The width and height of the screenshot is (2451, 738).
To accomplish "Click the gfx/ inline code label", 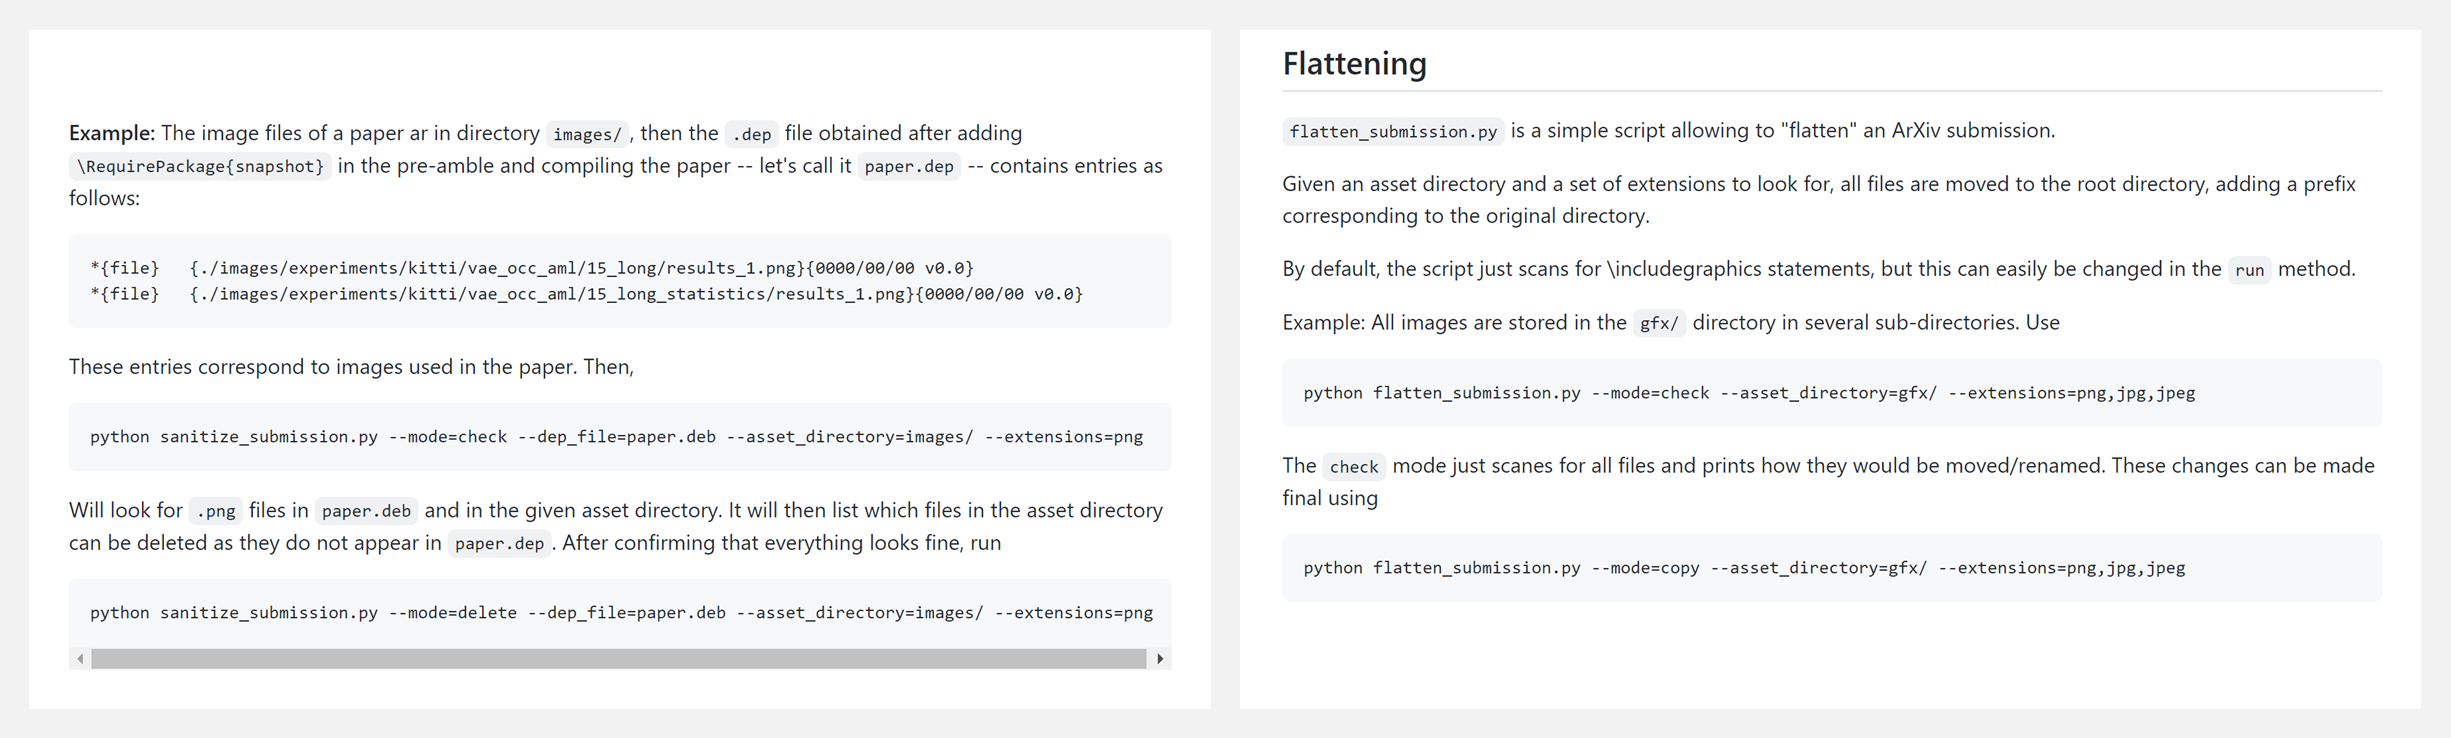I will 1659,324.
